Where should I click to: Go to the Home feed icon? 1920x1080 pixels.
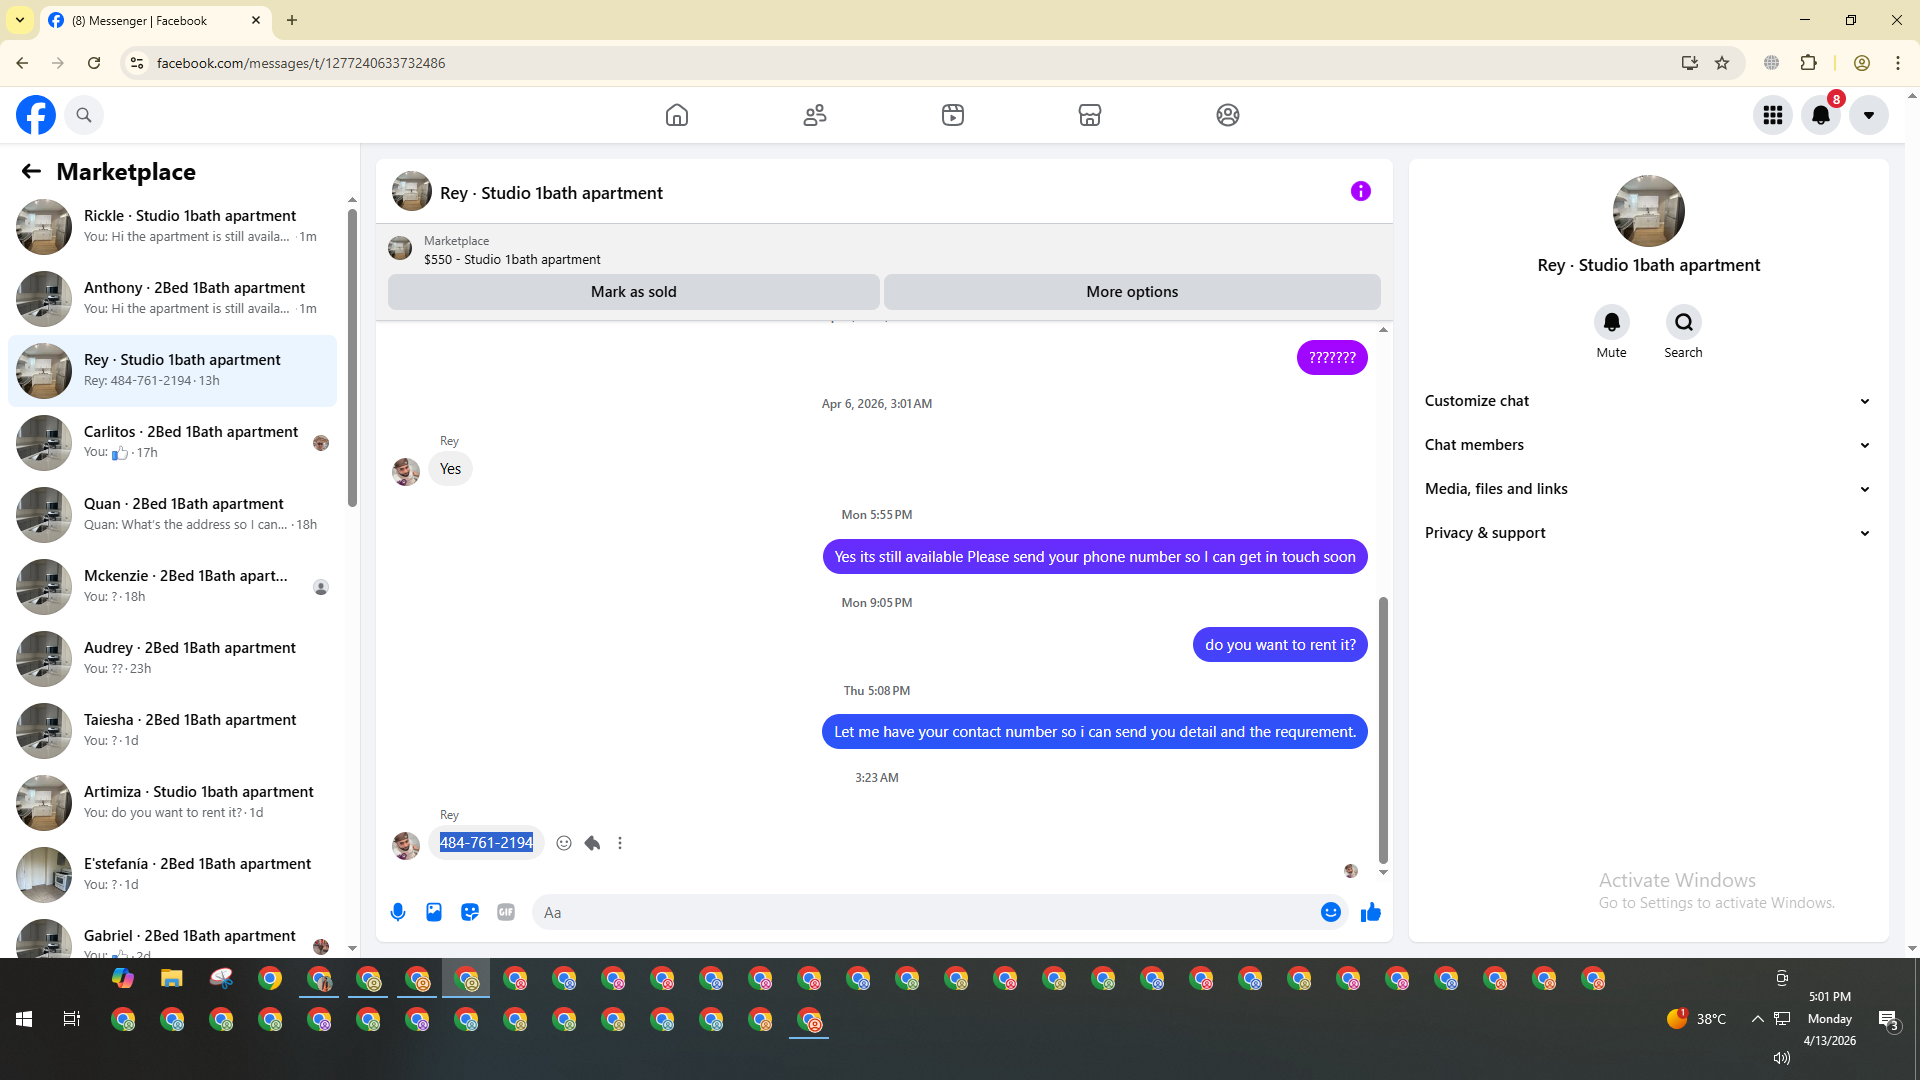[677, 115]
